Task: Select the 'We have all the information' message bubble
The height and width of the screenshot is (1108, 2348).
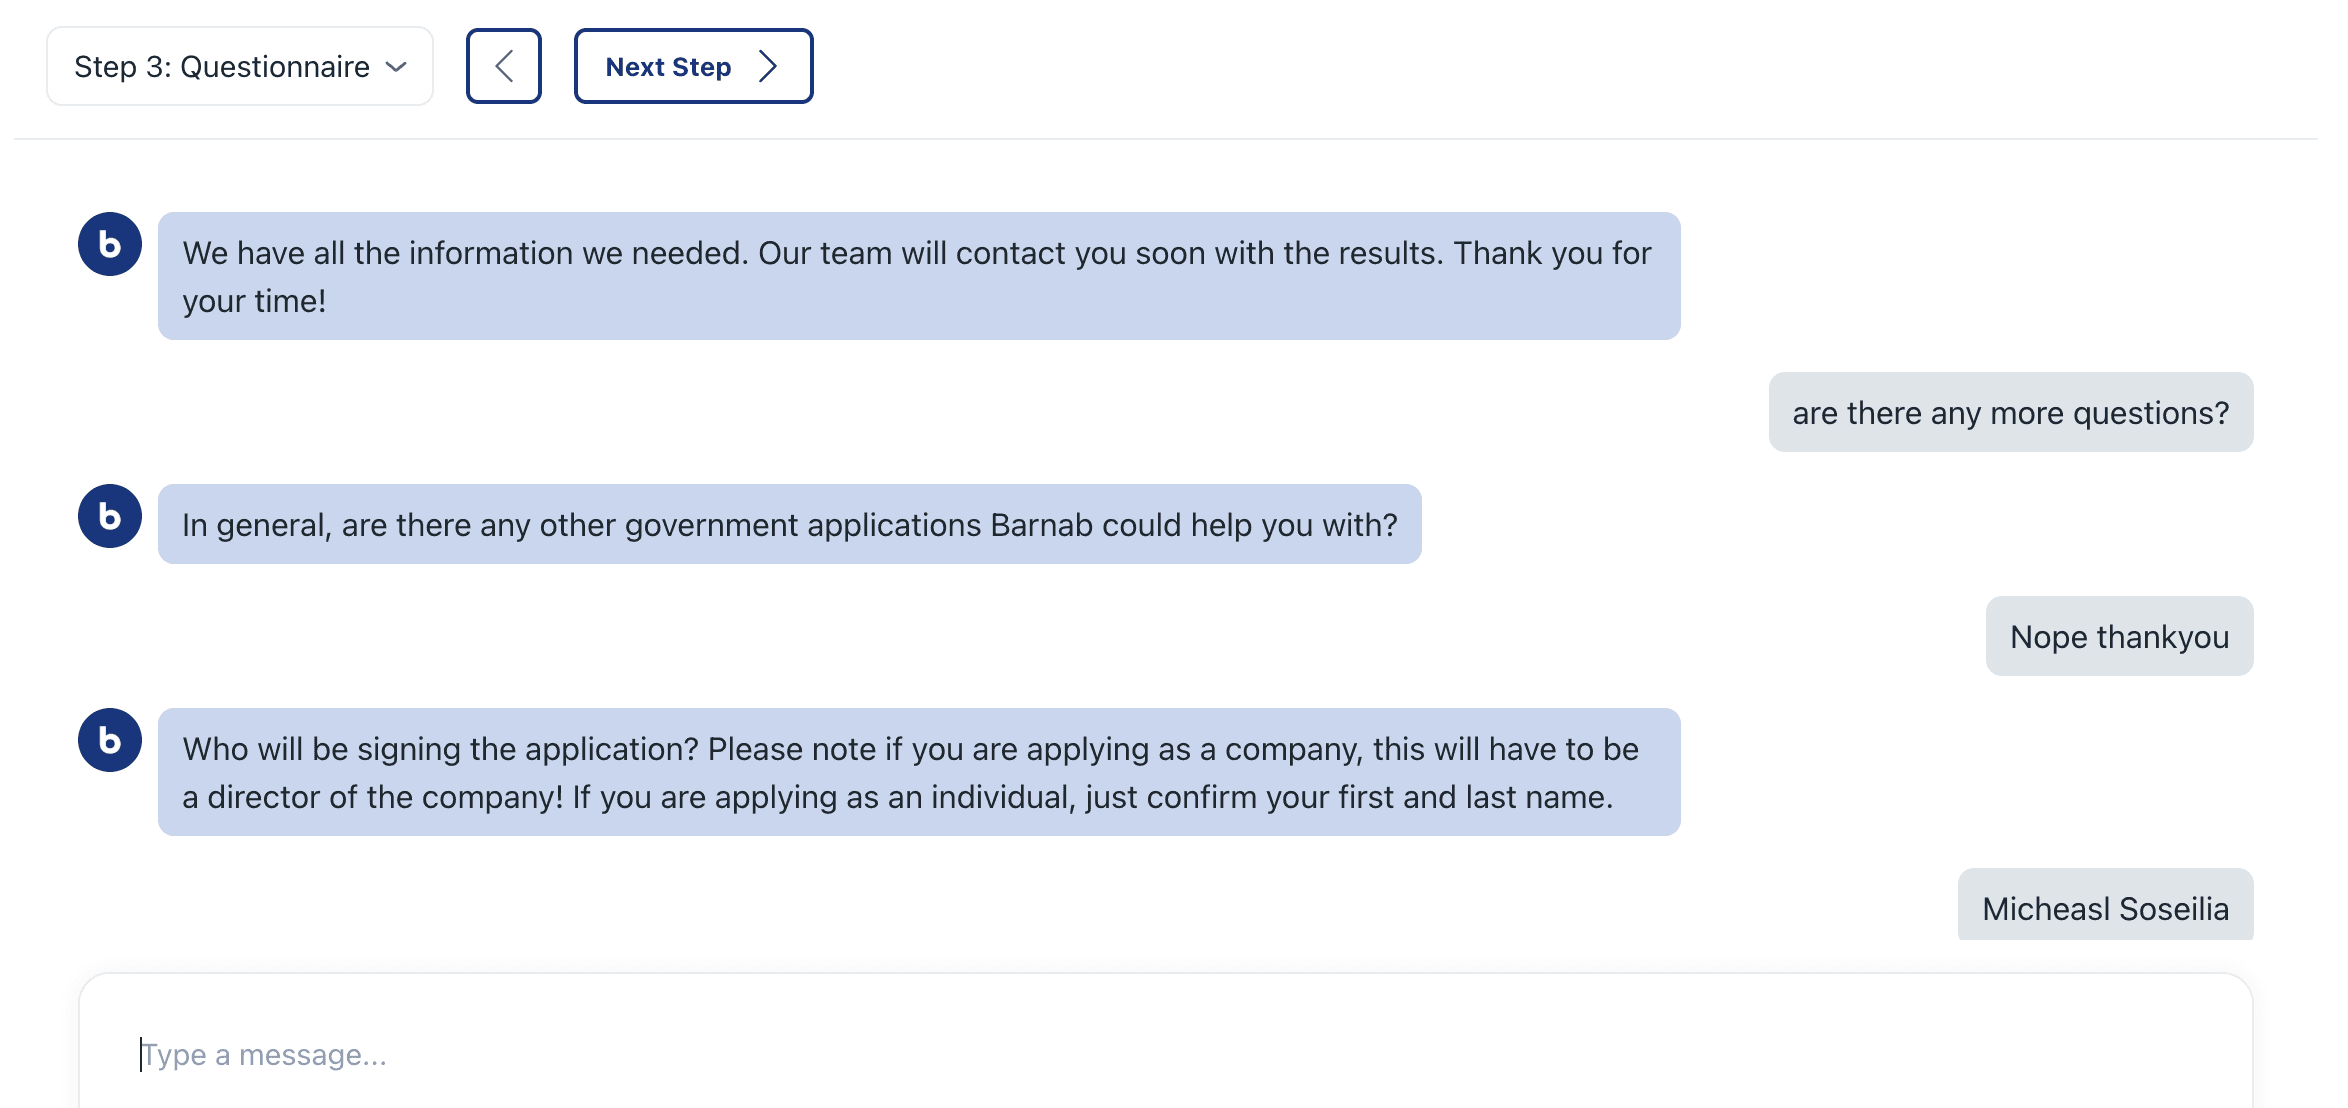Action: pyautogui.click(x=919, y=276)
